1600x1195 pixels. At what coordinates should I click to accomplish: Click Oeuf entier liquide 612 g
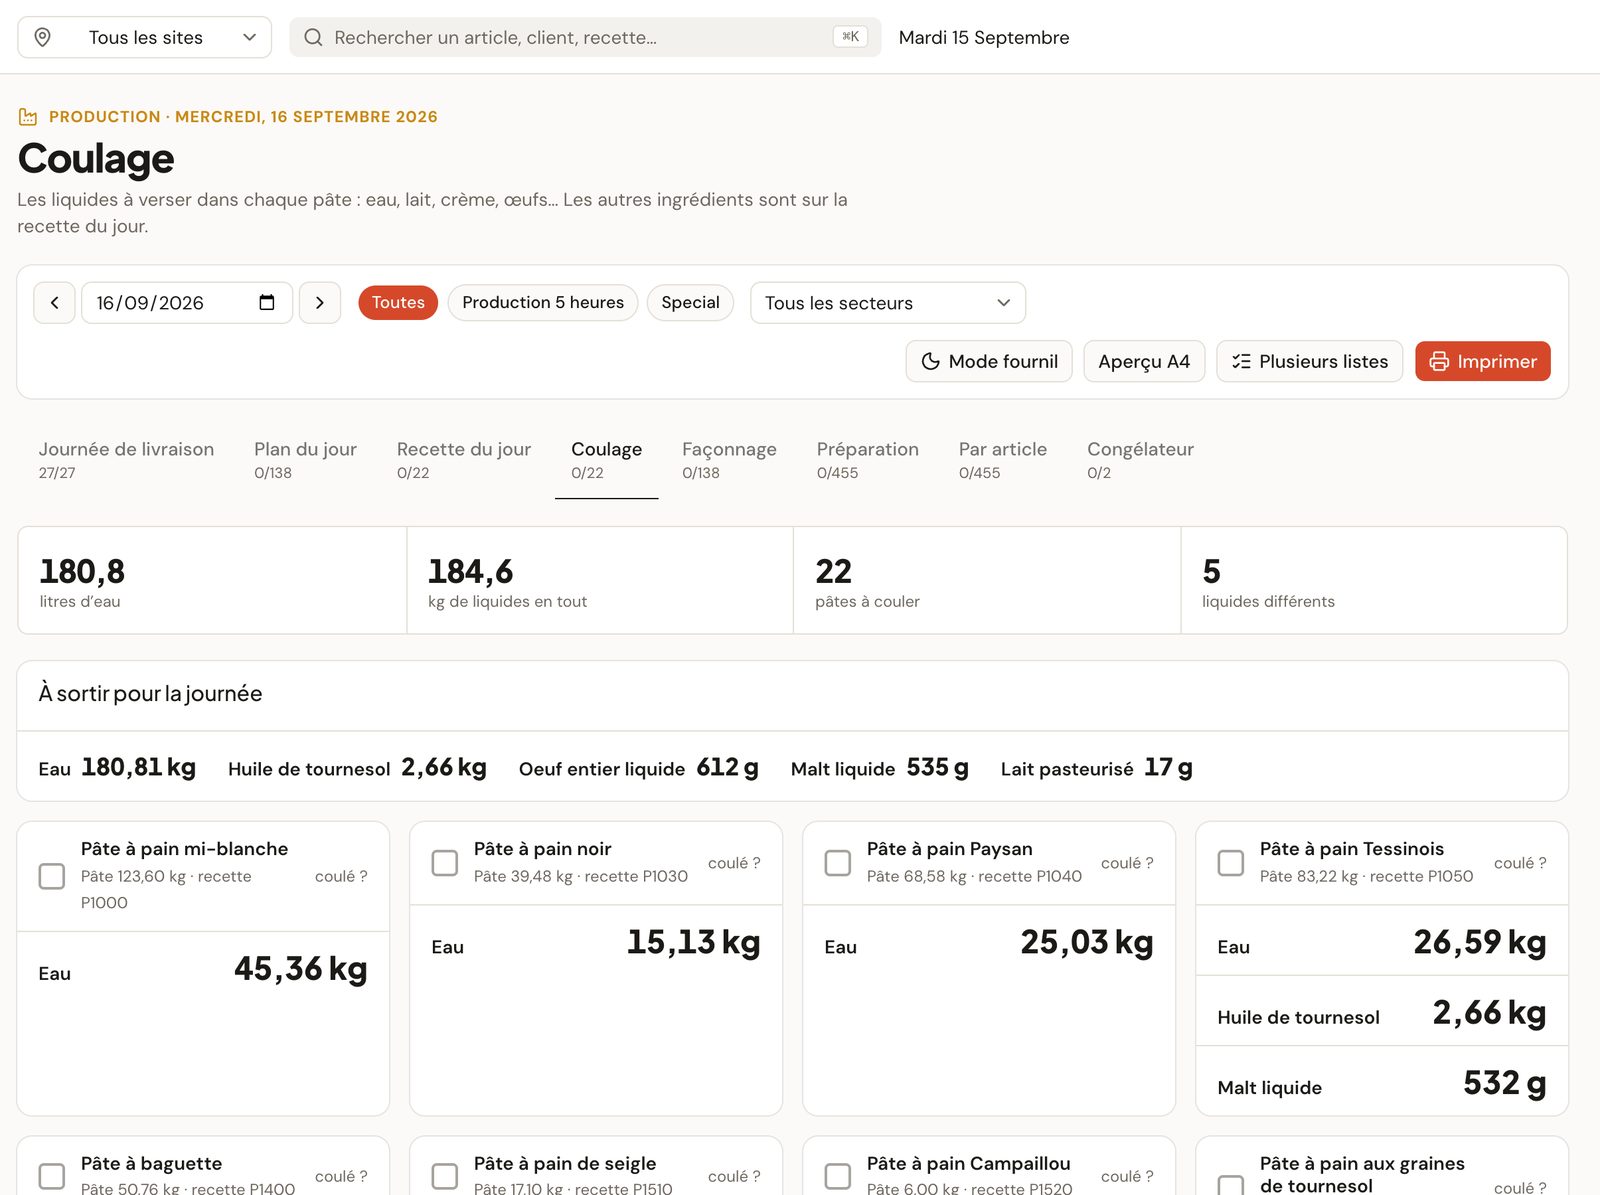[x=638, y=767]
